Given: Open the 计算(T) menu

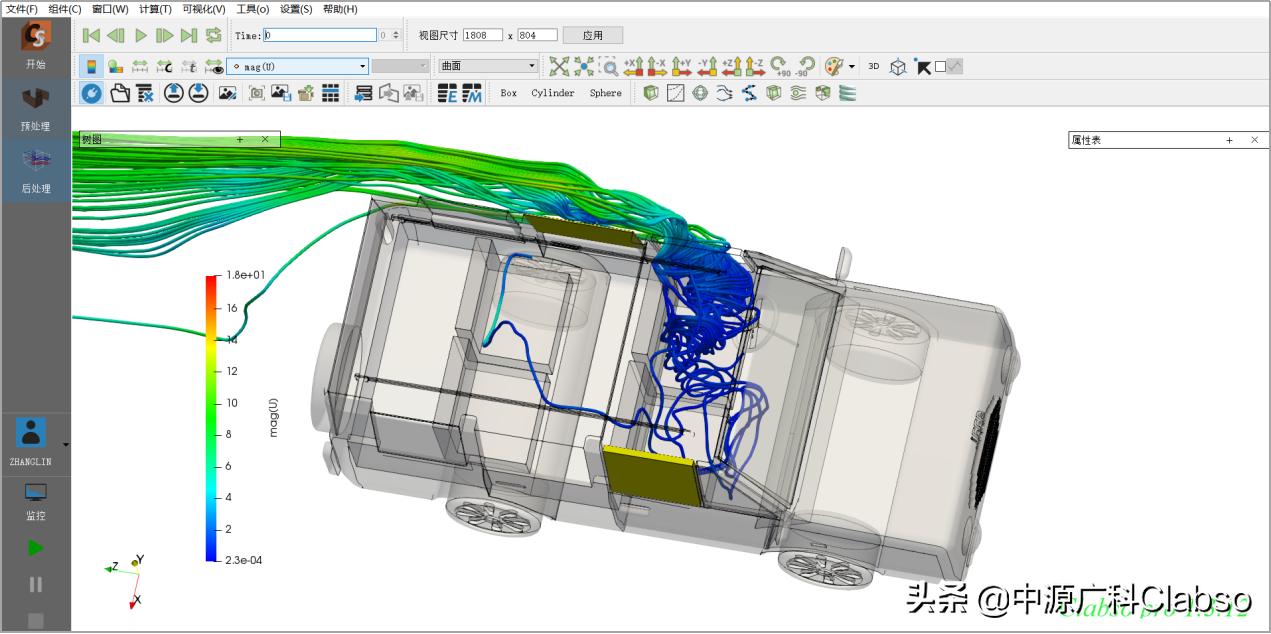Looking at the screenshot, I should coord(155,9).
